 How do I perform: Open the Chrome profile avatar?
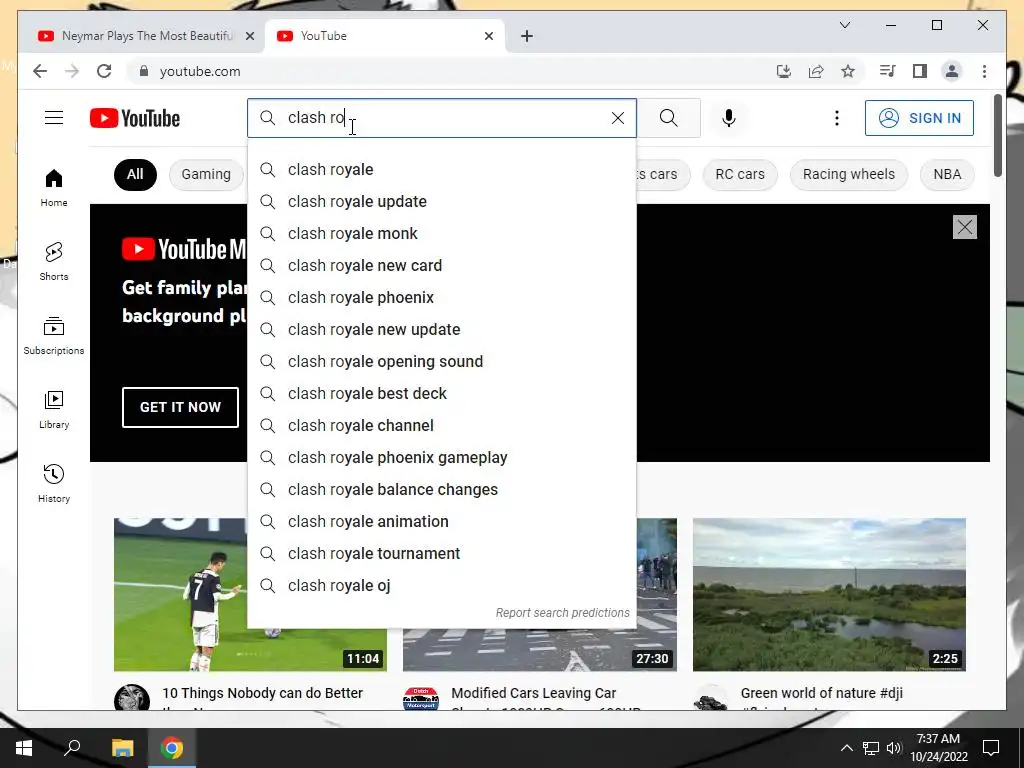[x=952, y=71]
